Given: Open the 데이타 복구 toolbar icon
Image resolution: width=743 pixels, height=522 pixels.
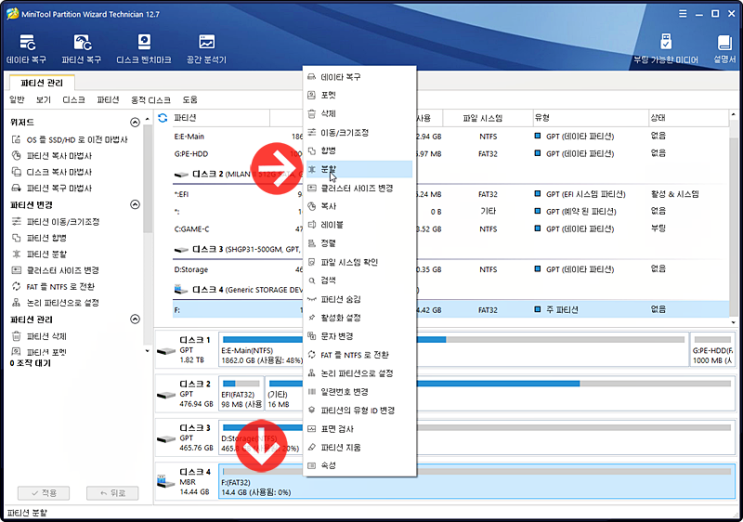Looking at the screenshot, I should pos(27,49).
